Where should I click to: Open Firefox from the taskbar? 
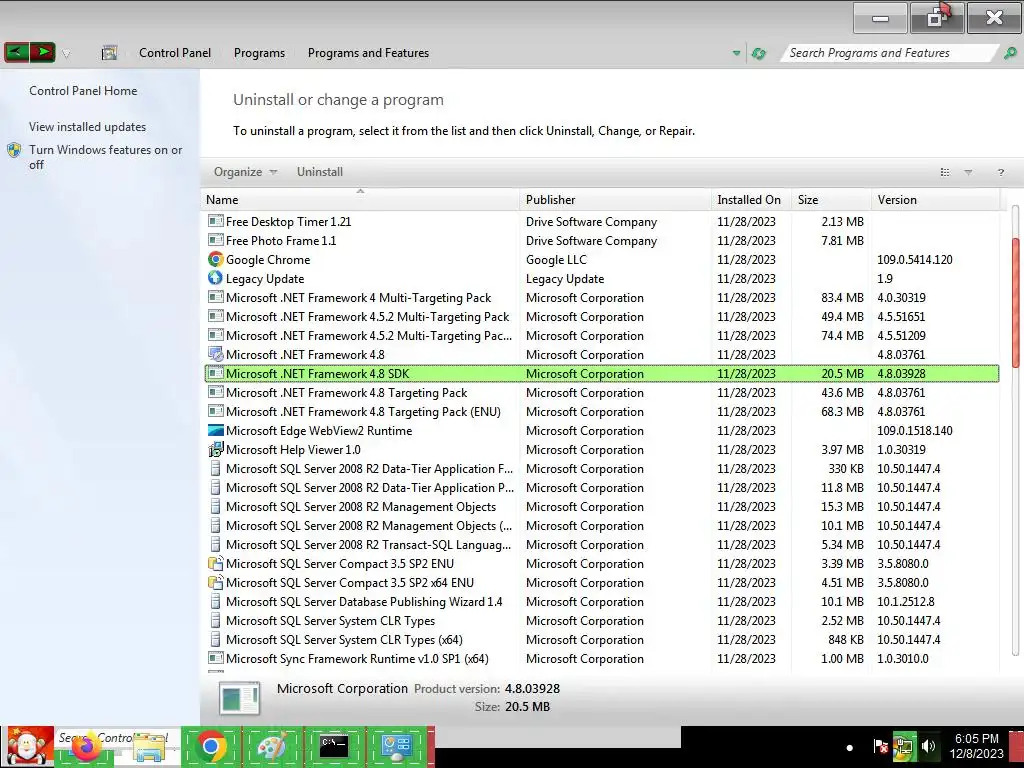[x=85, y=747]
